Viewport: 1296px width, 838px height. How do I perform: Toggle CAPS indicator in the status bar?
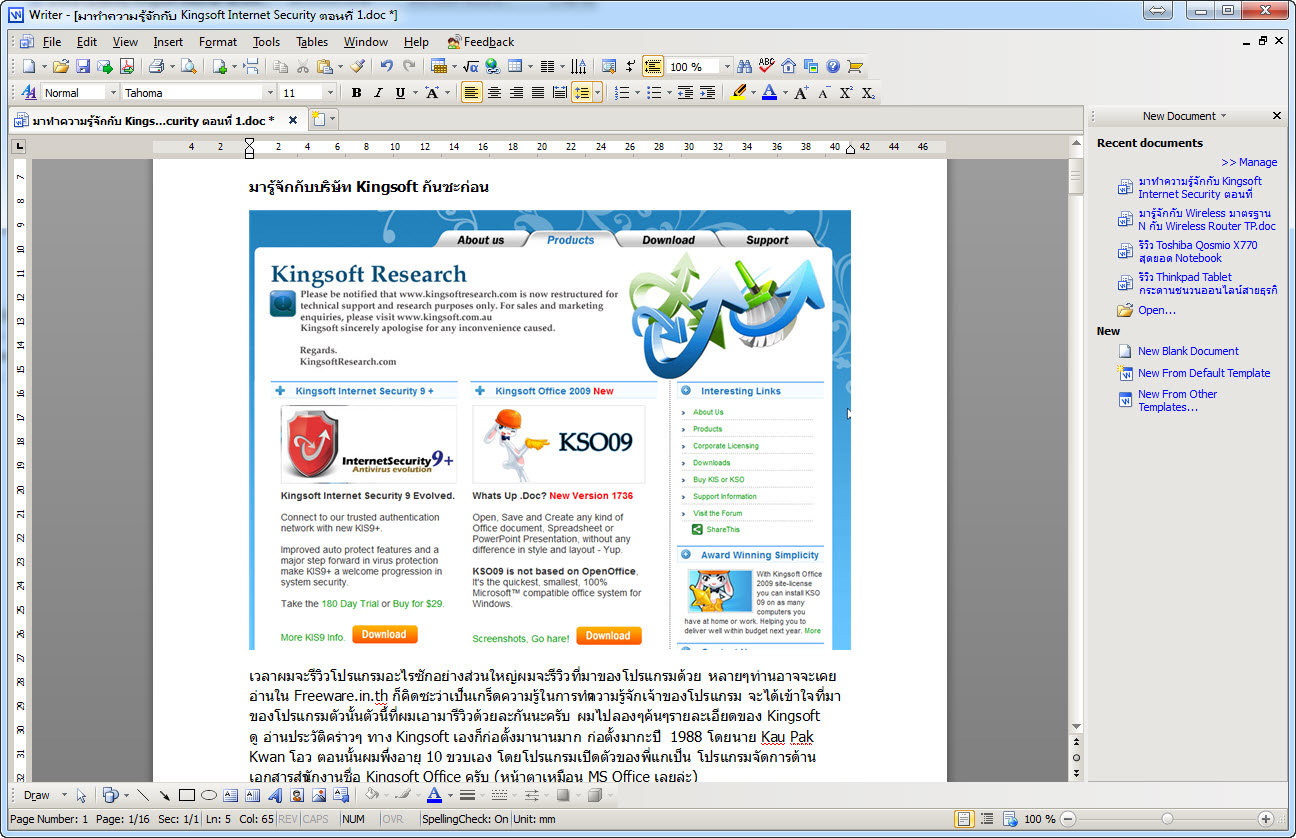click(x=316, y=819)
